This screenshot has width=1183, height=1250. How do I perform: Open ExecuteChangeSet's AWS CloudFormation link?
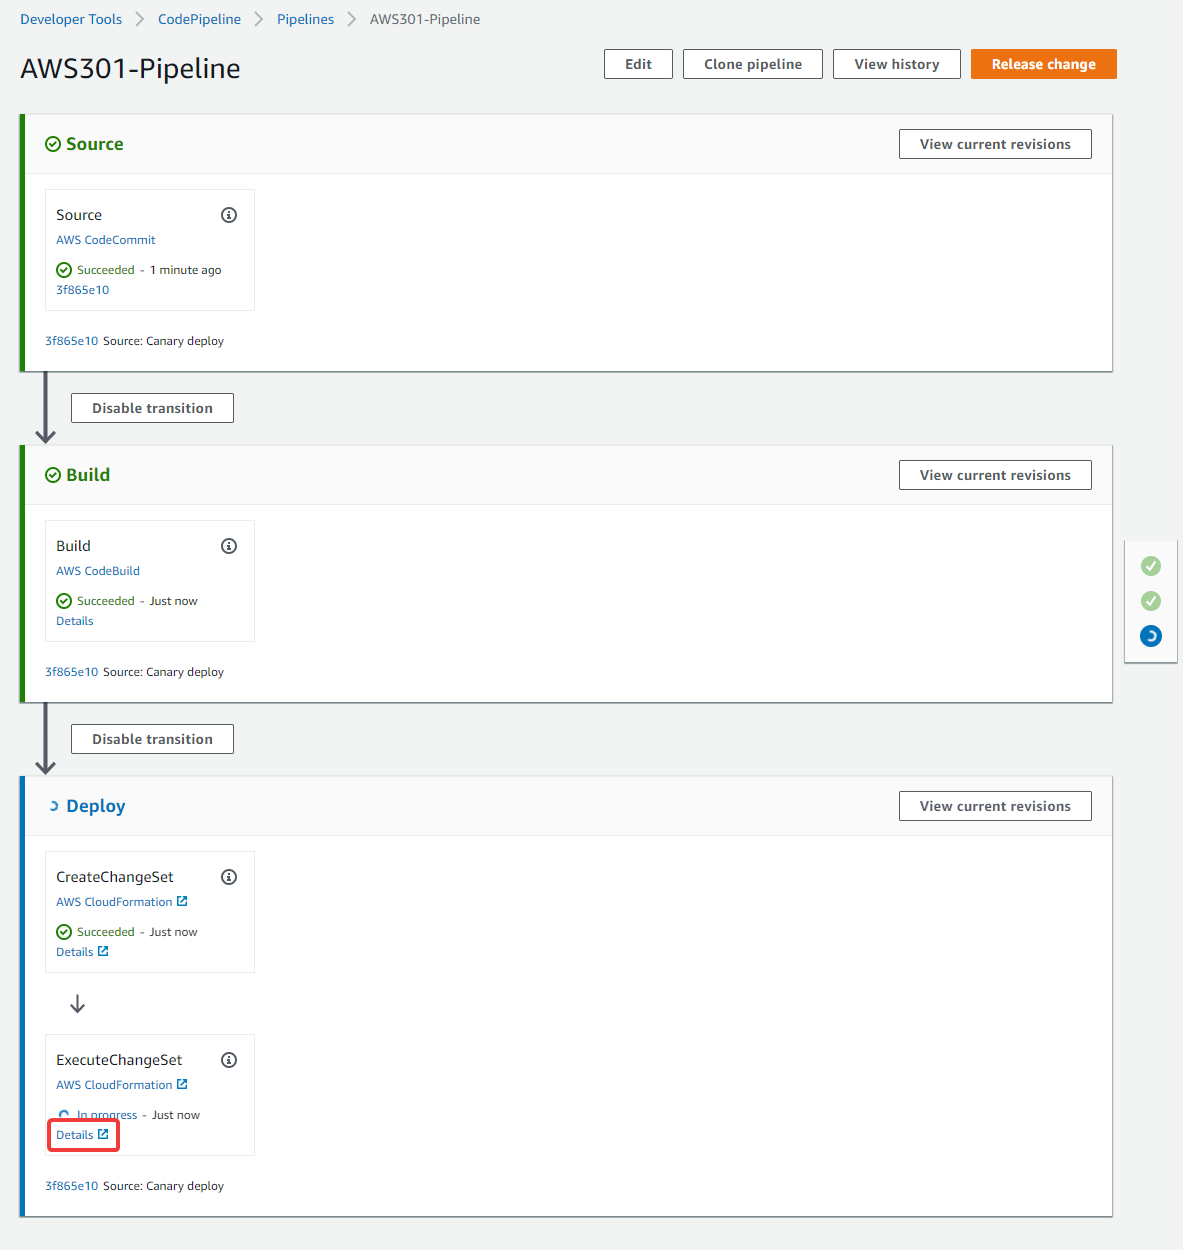point(114,1085)
